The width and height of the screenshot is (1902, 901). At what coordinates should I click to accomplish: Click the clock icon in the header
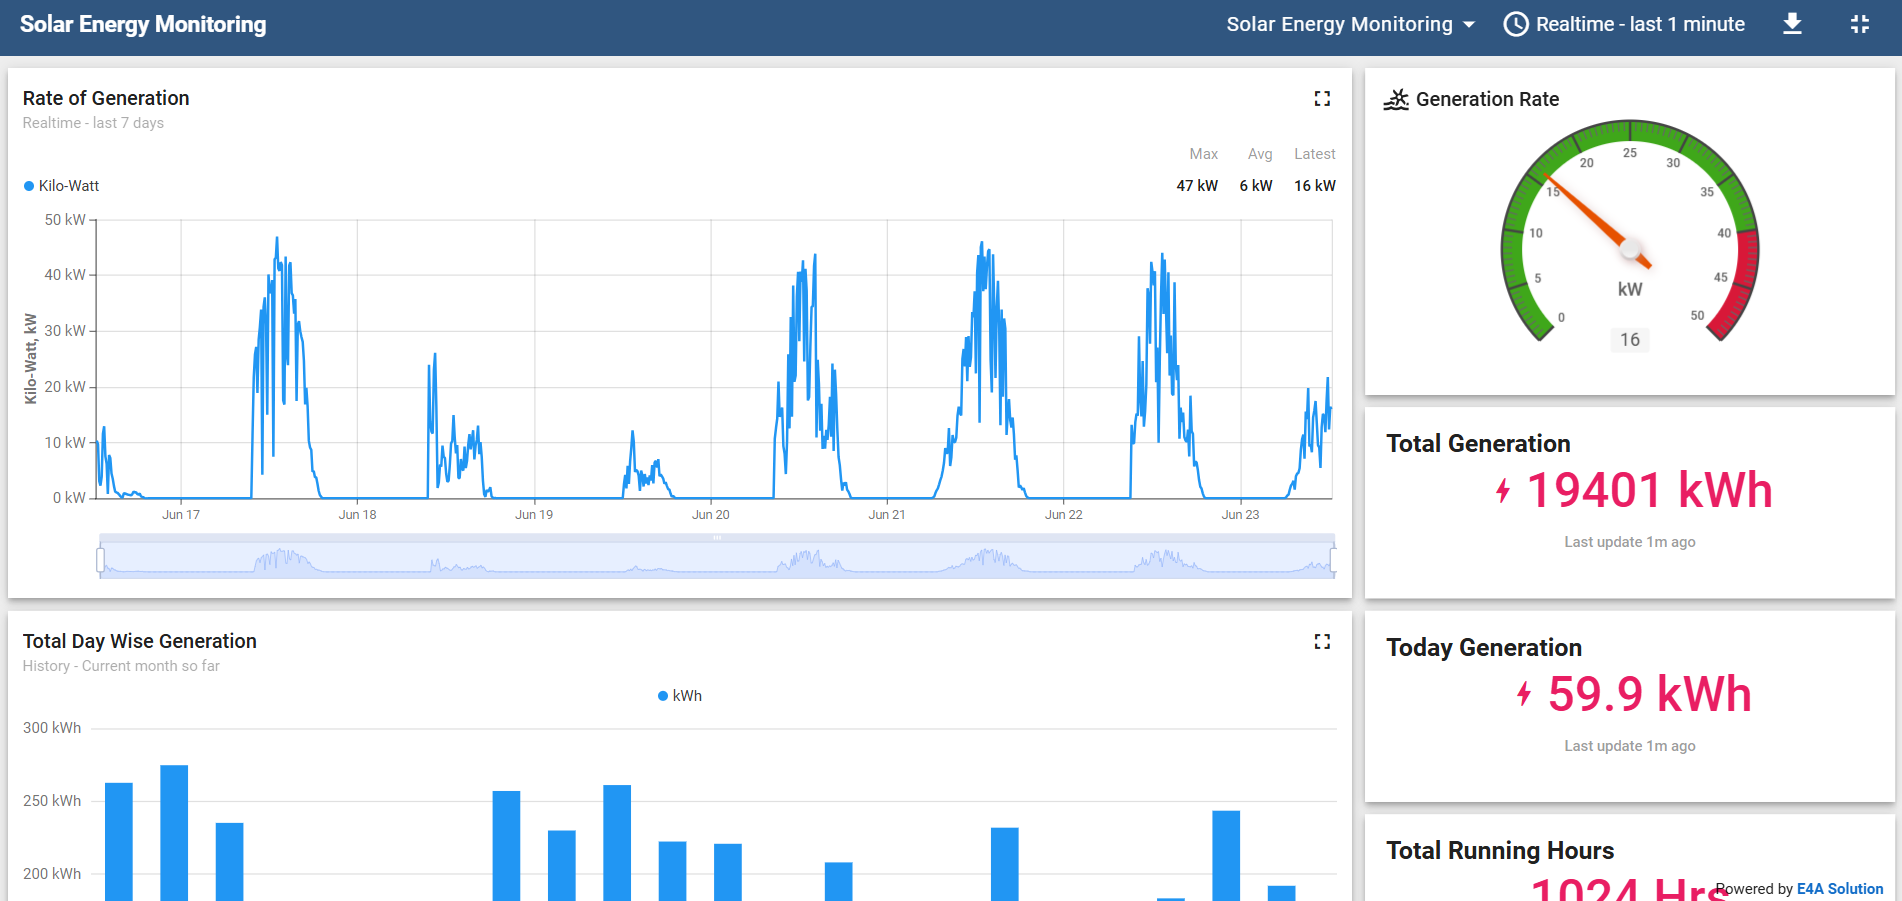pyautogui.click(x=1516, y=24)
